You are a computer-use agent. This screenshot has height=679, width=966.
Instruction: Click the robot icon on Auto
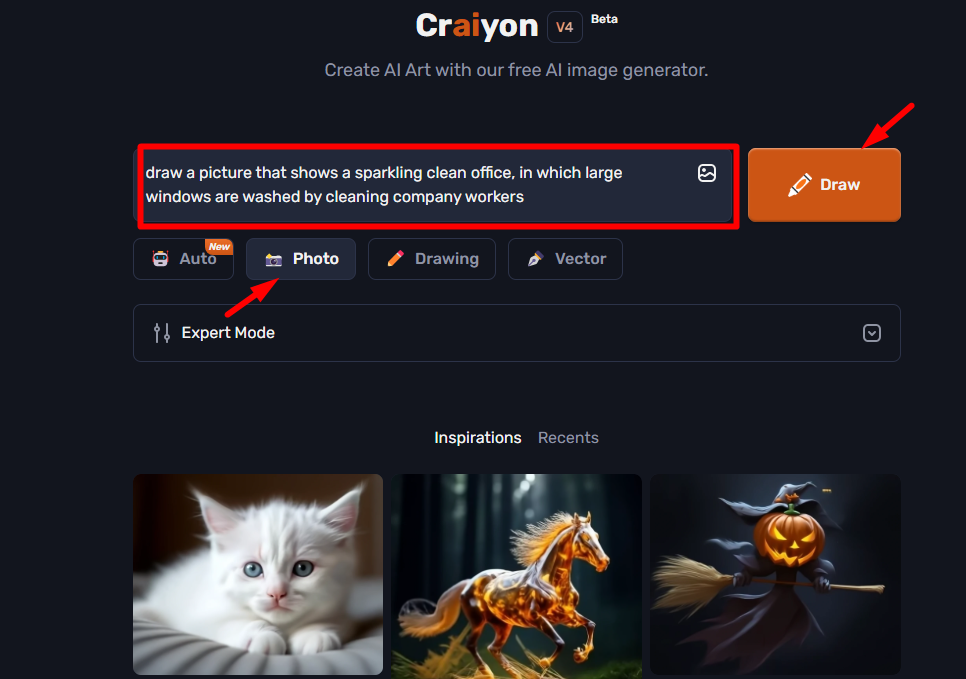160,259
